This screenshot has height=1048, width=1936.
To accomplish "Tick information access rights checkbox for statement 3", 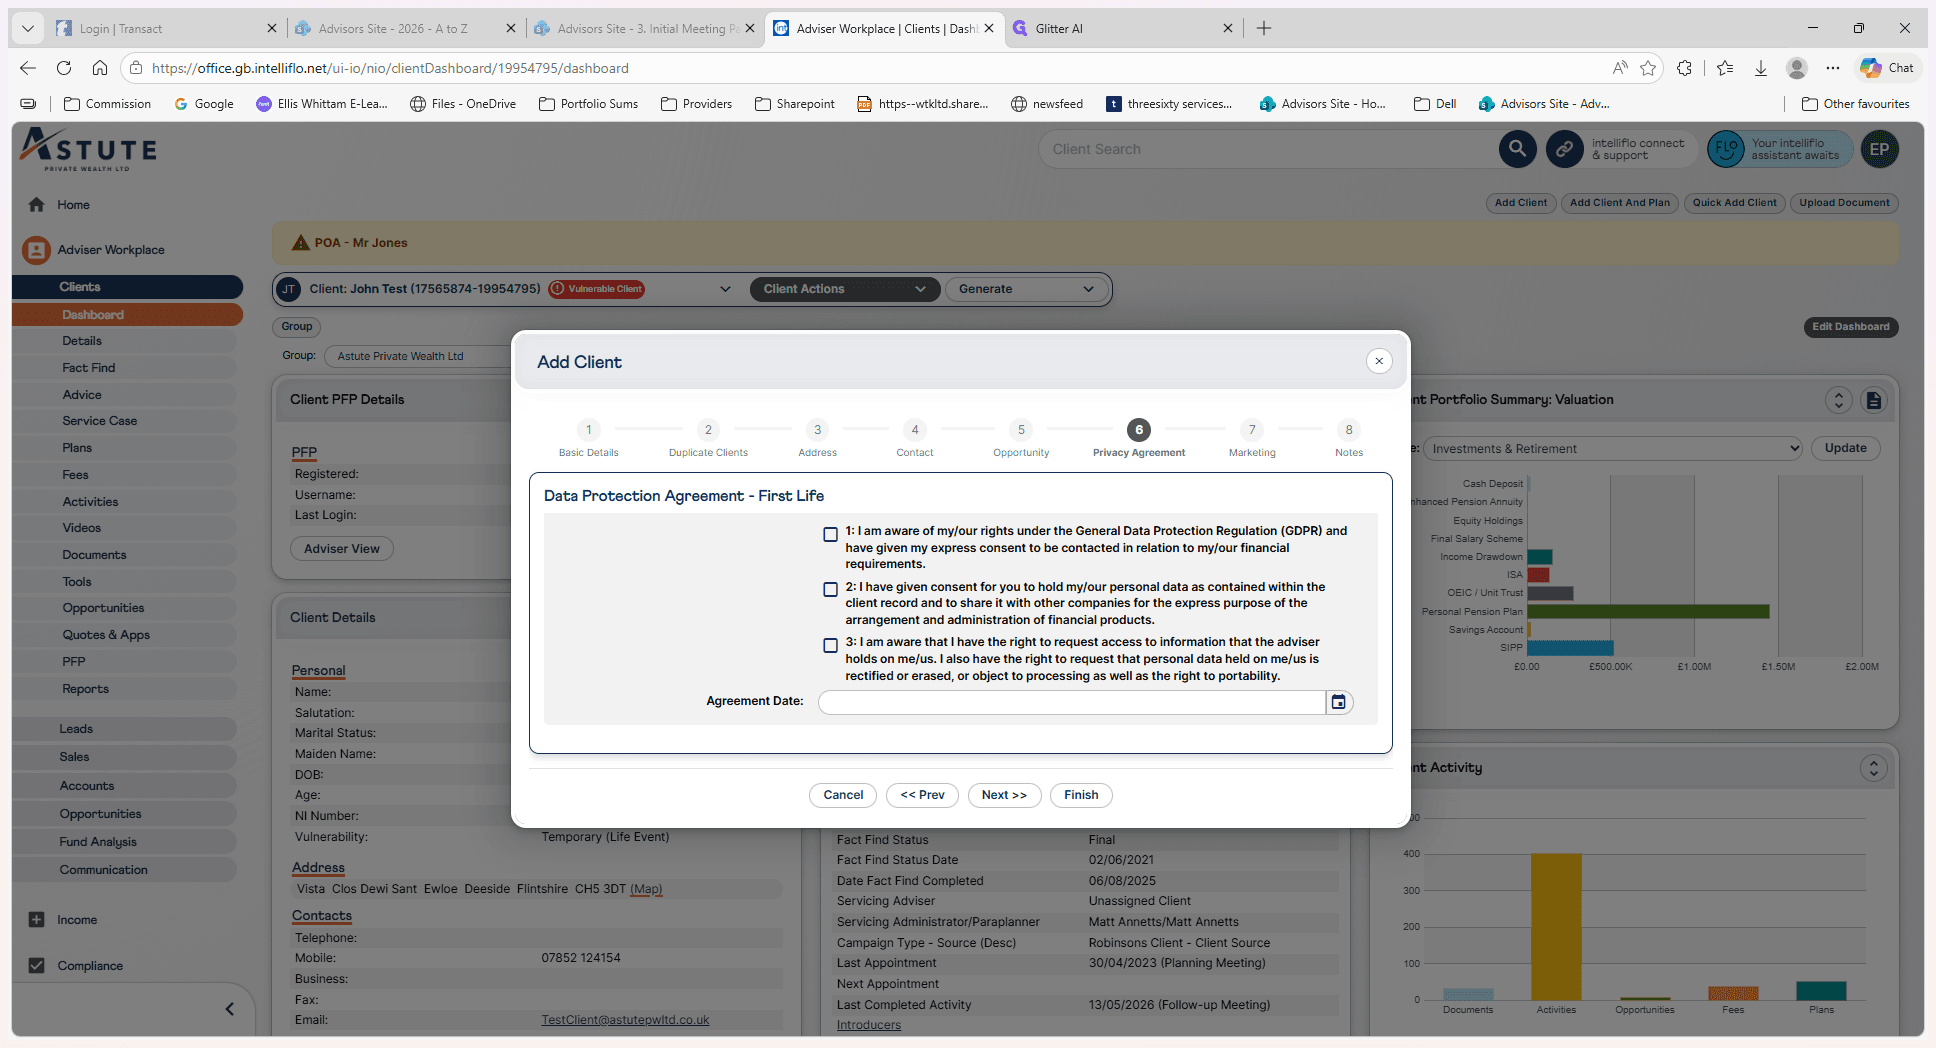I will pos(830,646).
